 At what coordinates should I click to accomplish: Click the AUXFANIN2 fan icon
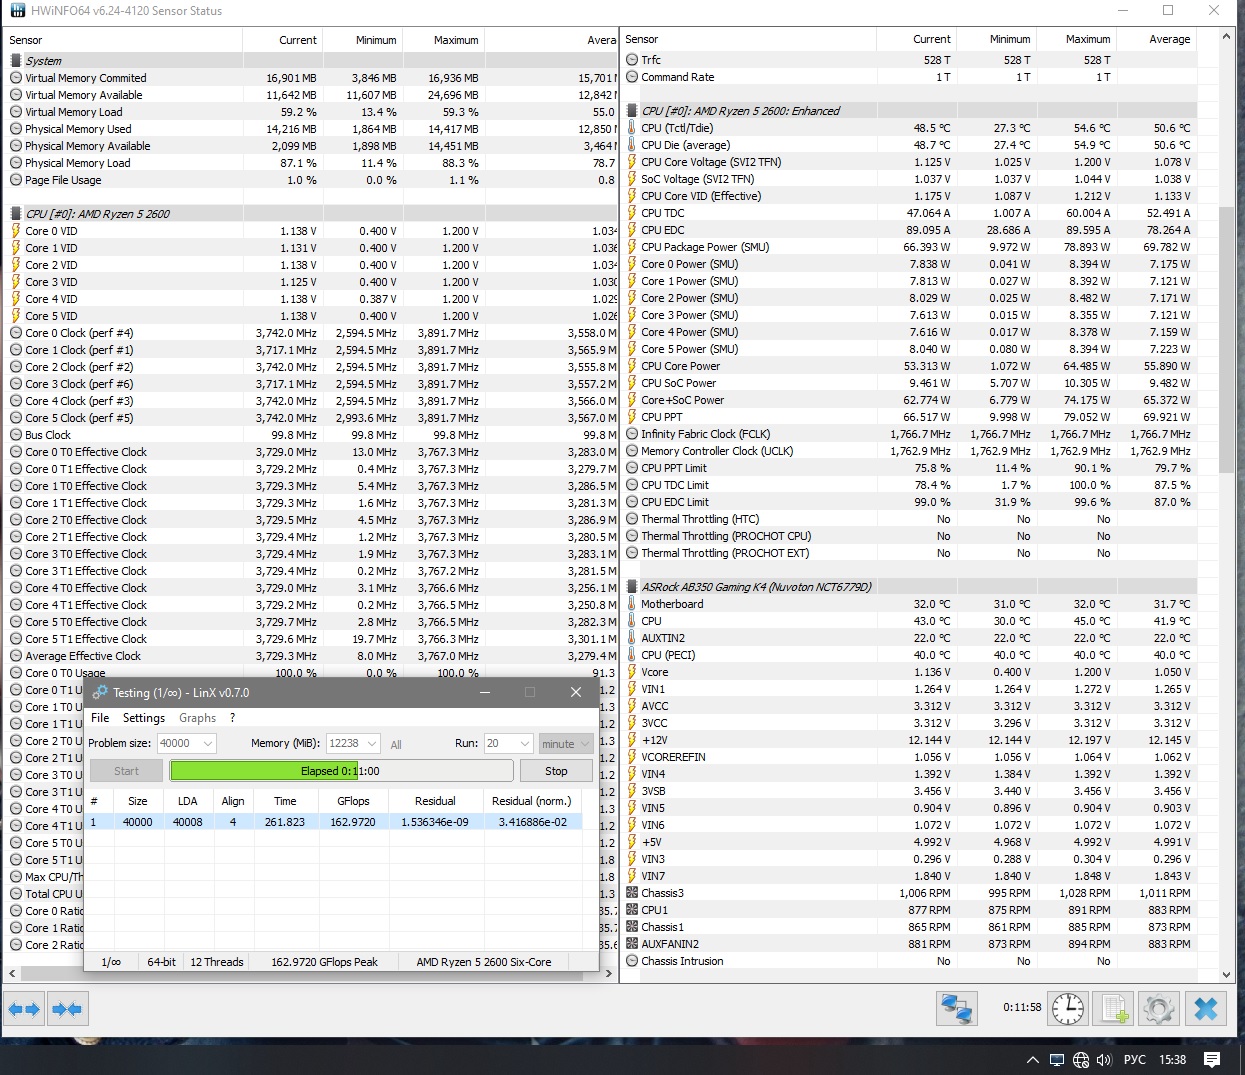tap(632, 944)
